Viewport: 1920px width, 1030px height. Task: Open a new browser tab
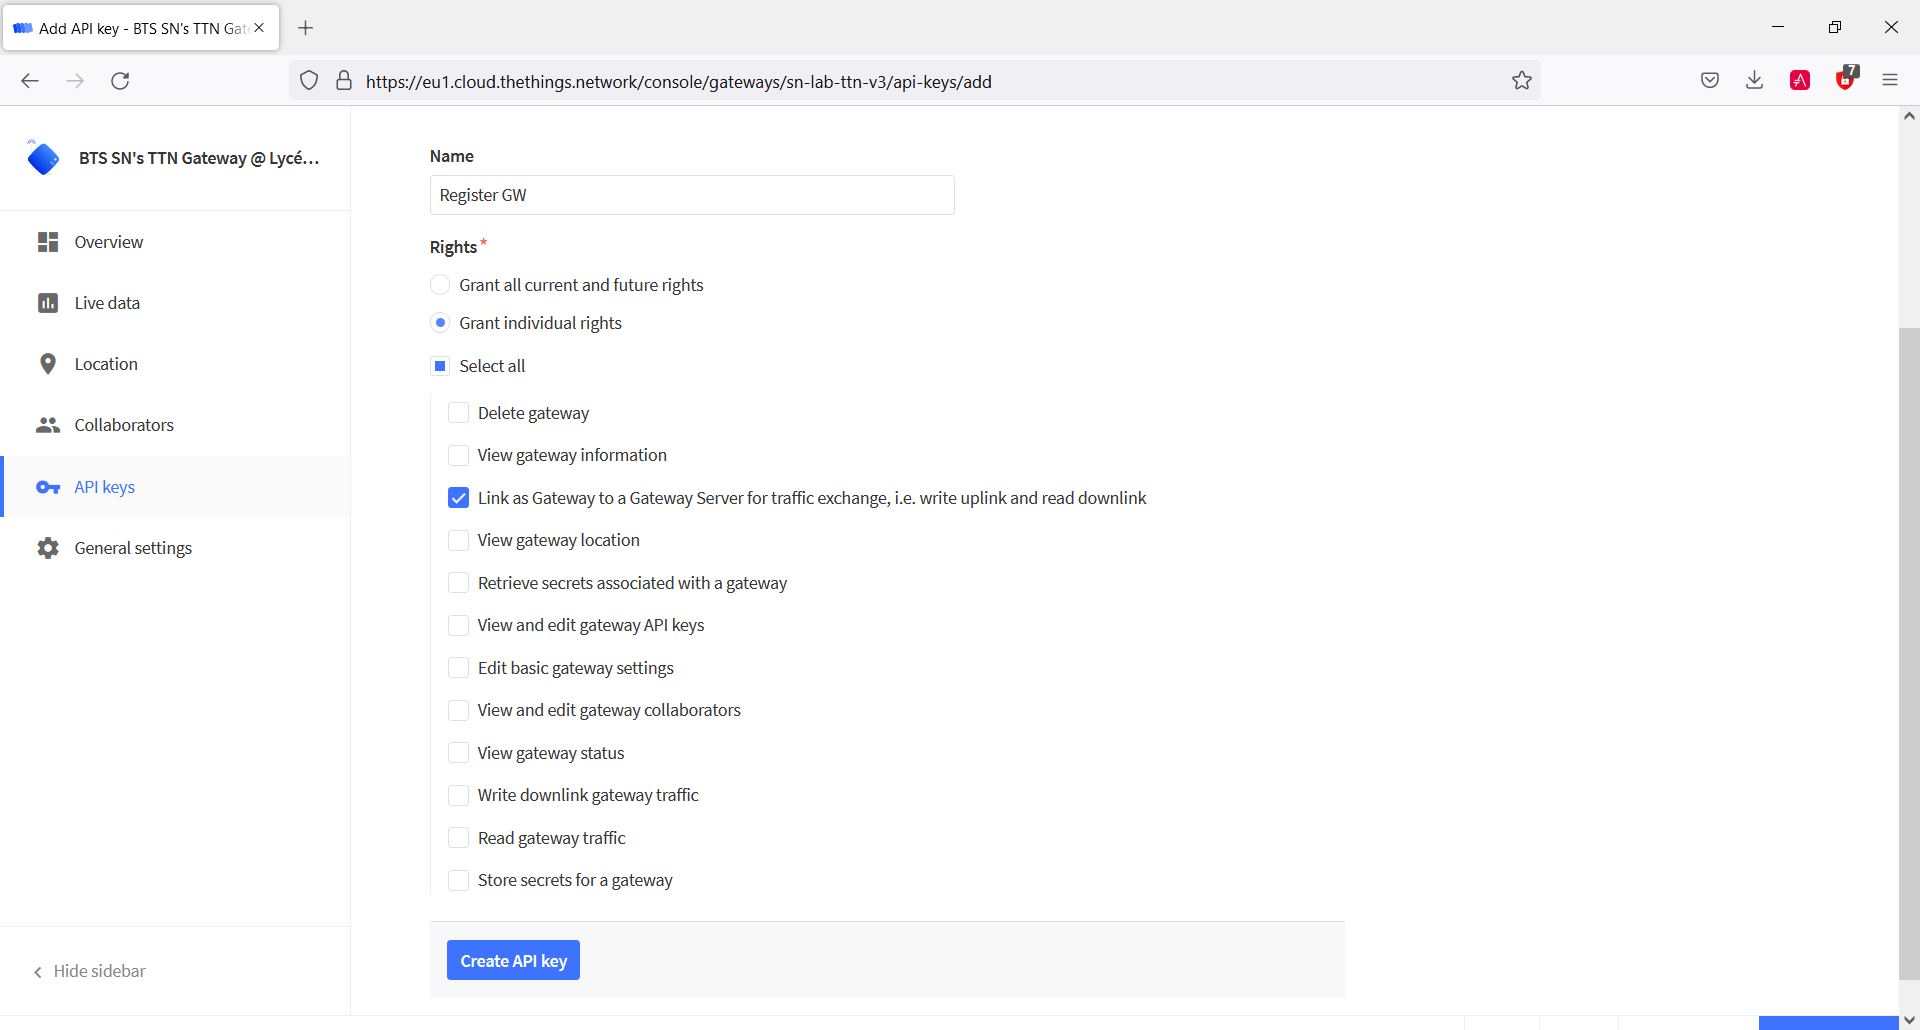pyautogui.click(x=306, y=28)
